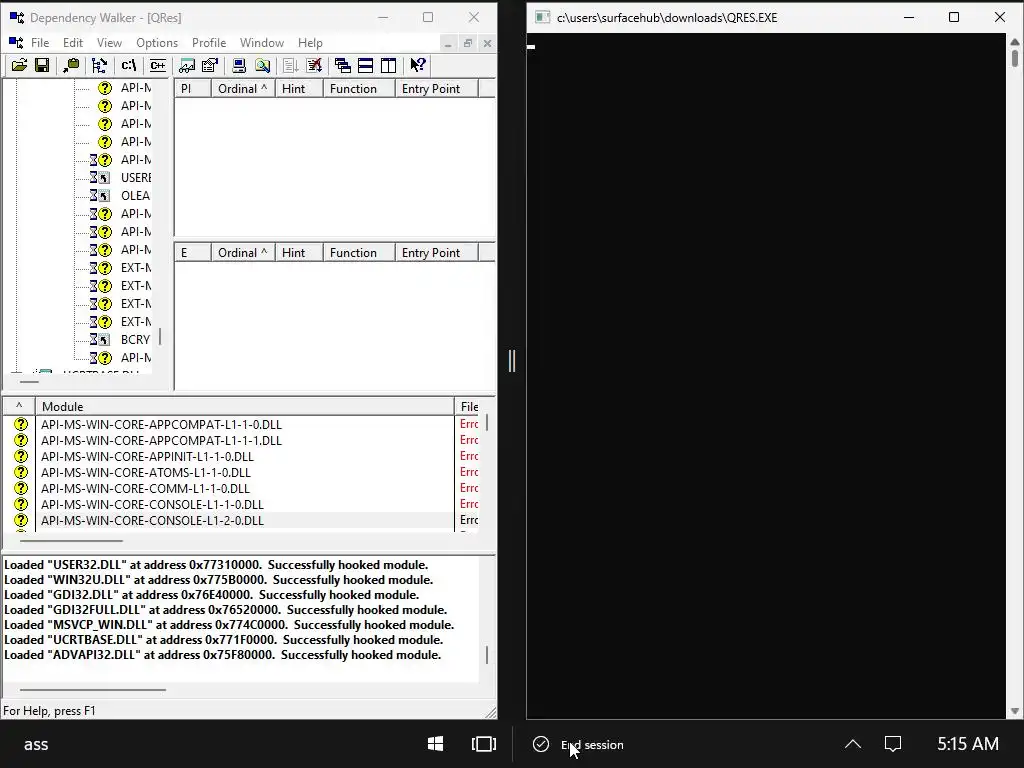This screenshot has width=1024, height=768.
Task: Click question-mark icon beside COMM-L1-1-0.DLL
Action: (x=21, y=488)
